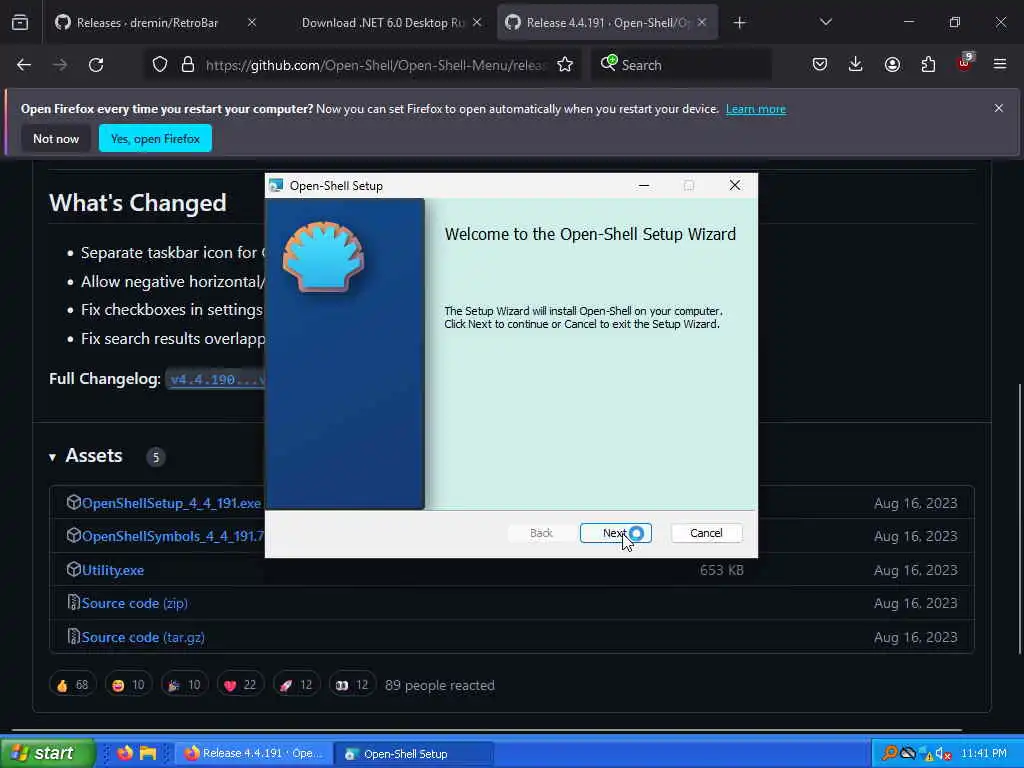Click muted volume tray icon
The image size is (1024, 768).
click(944, 754)
